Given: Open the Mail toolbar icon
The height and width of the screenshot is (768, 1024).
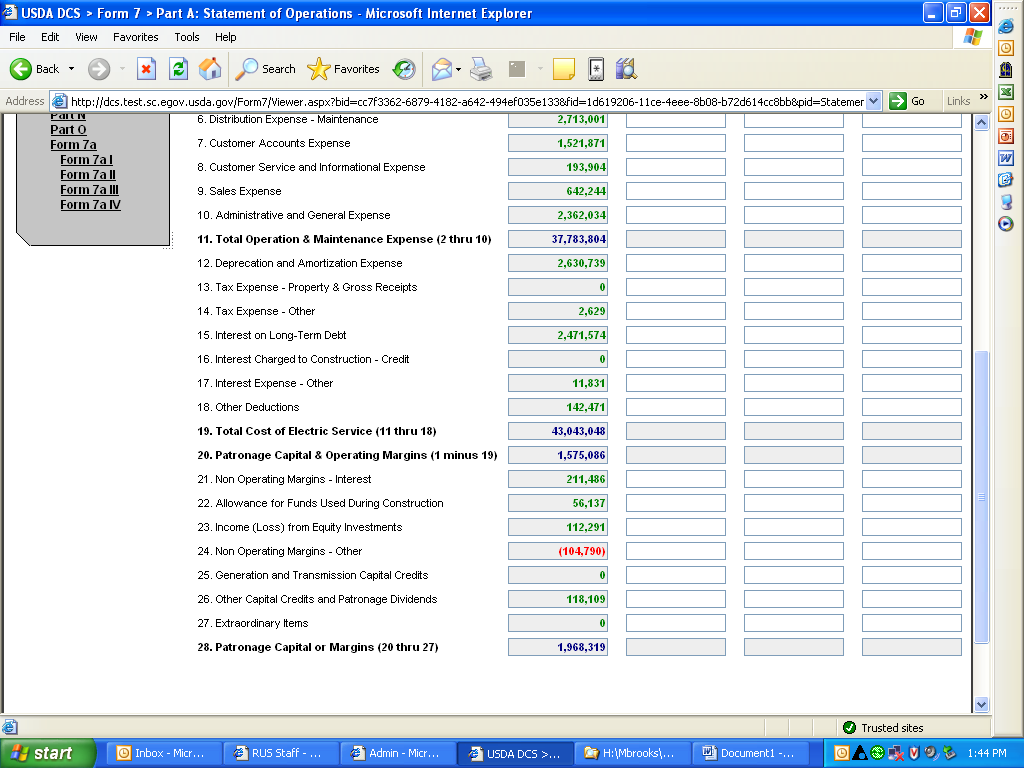Looking at the screenshot, I should pyautogui.click(x=441, y=69).
